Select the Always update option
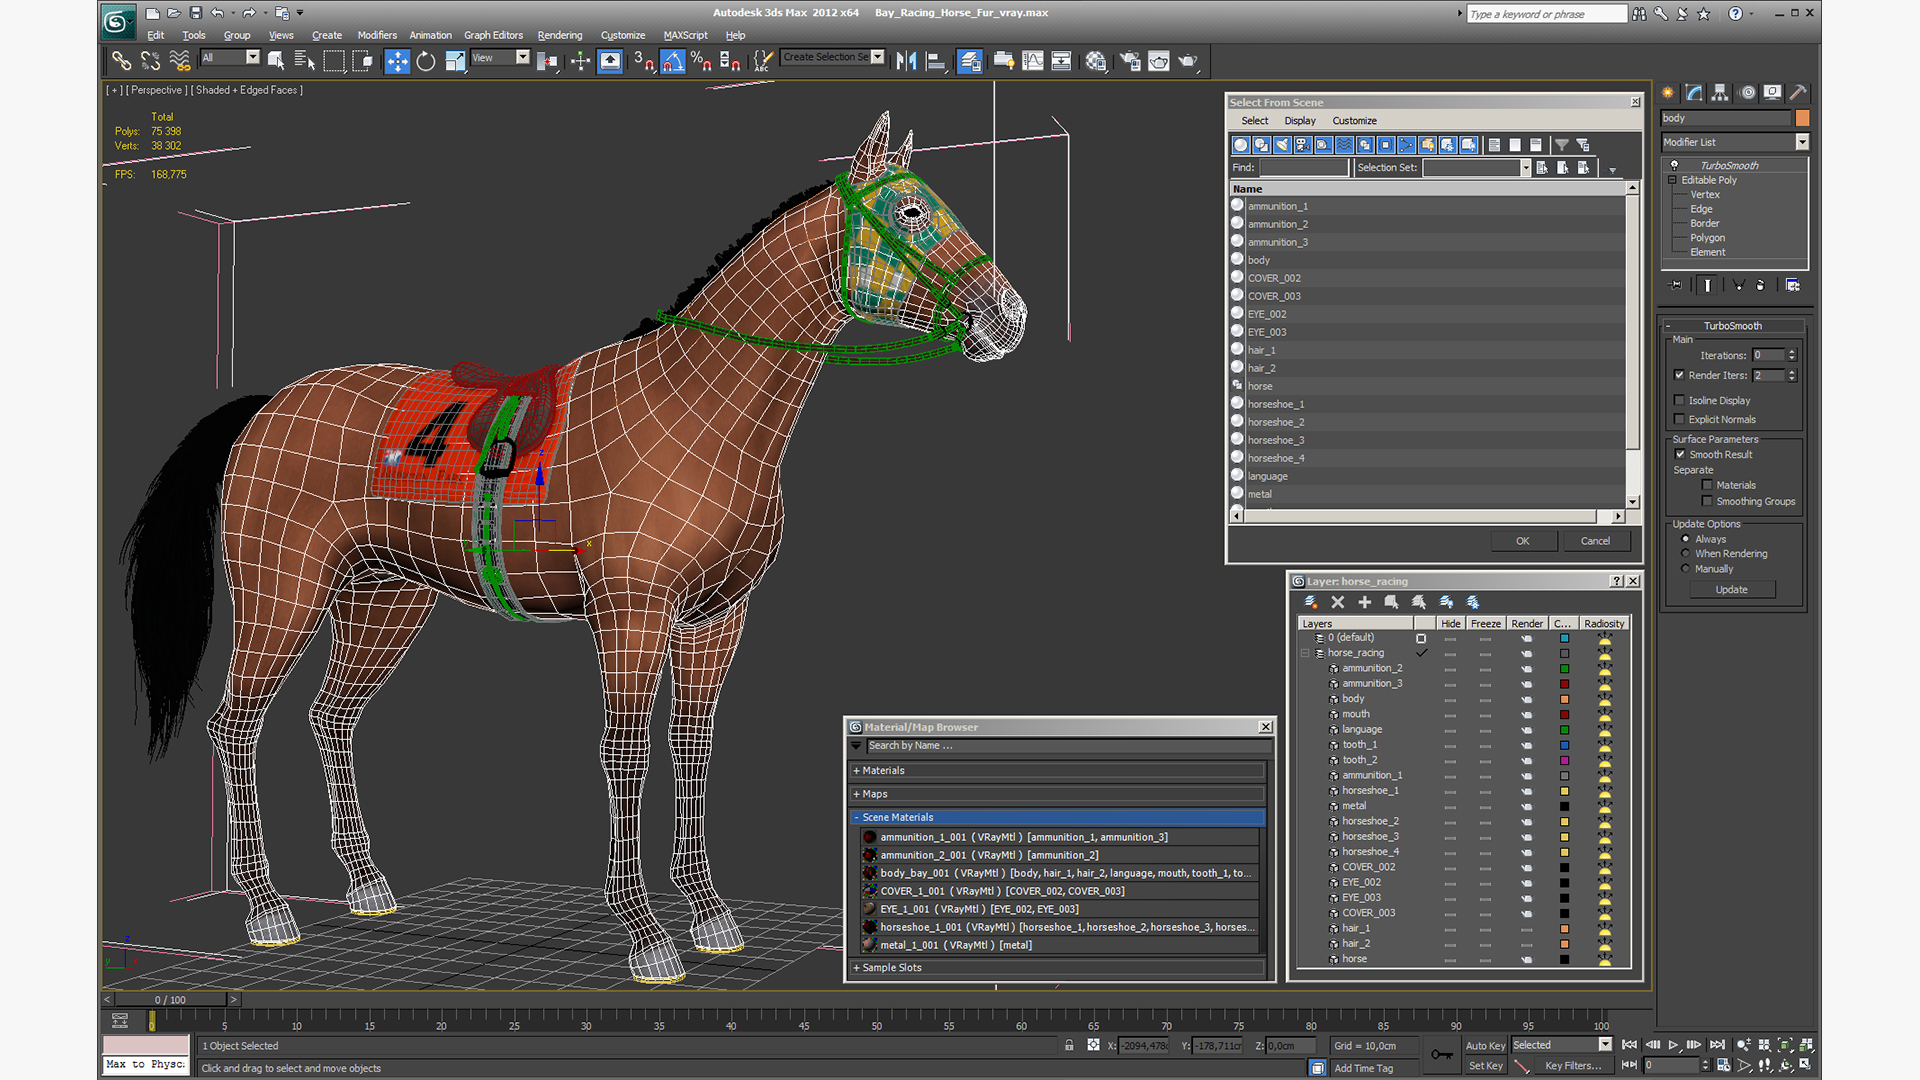 1686,539
